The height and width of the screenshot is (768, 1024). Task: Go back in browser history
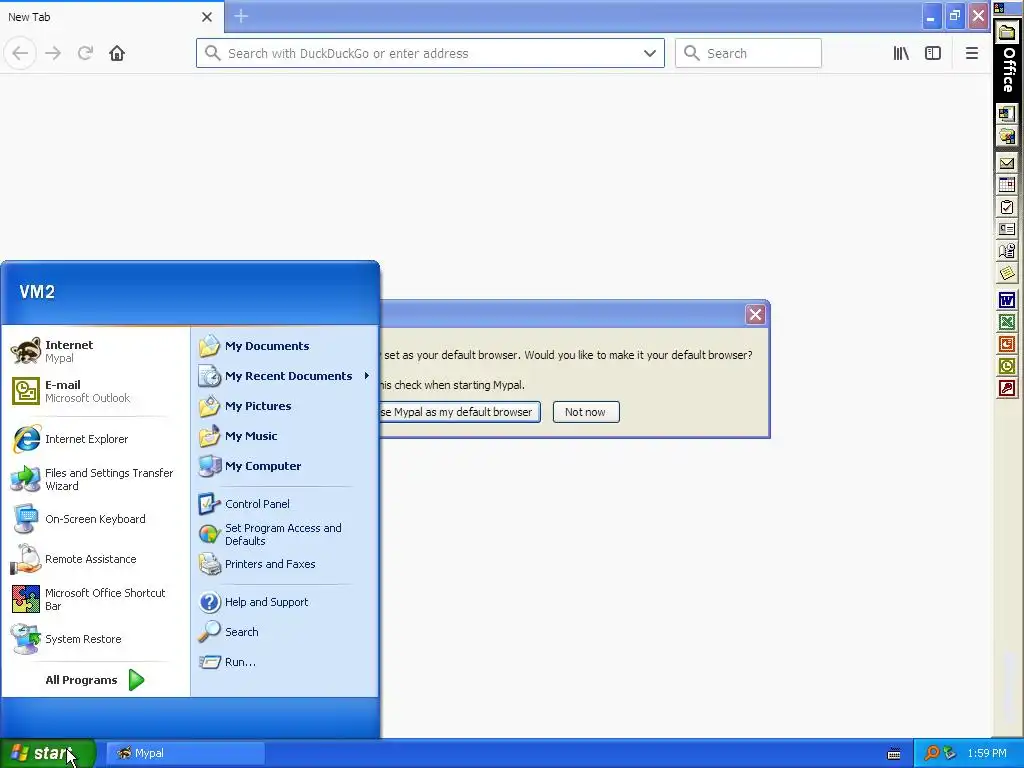[x=20, y=54]
